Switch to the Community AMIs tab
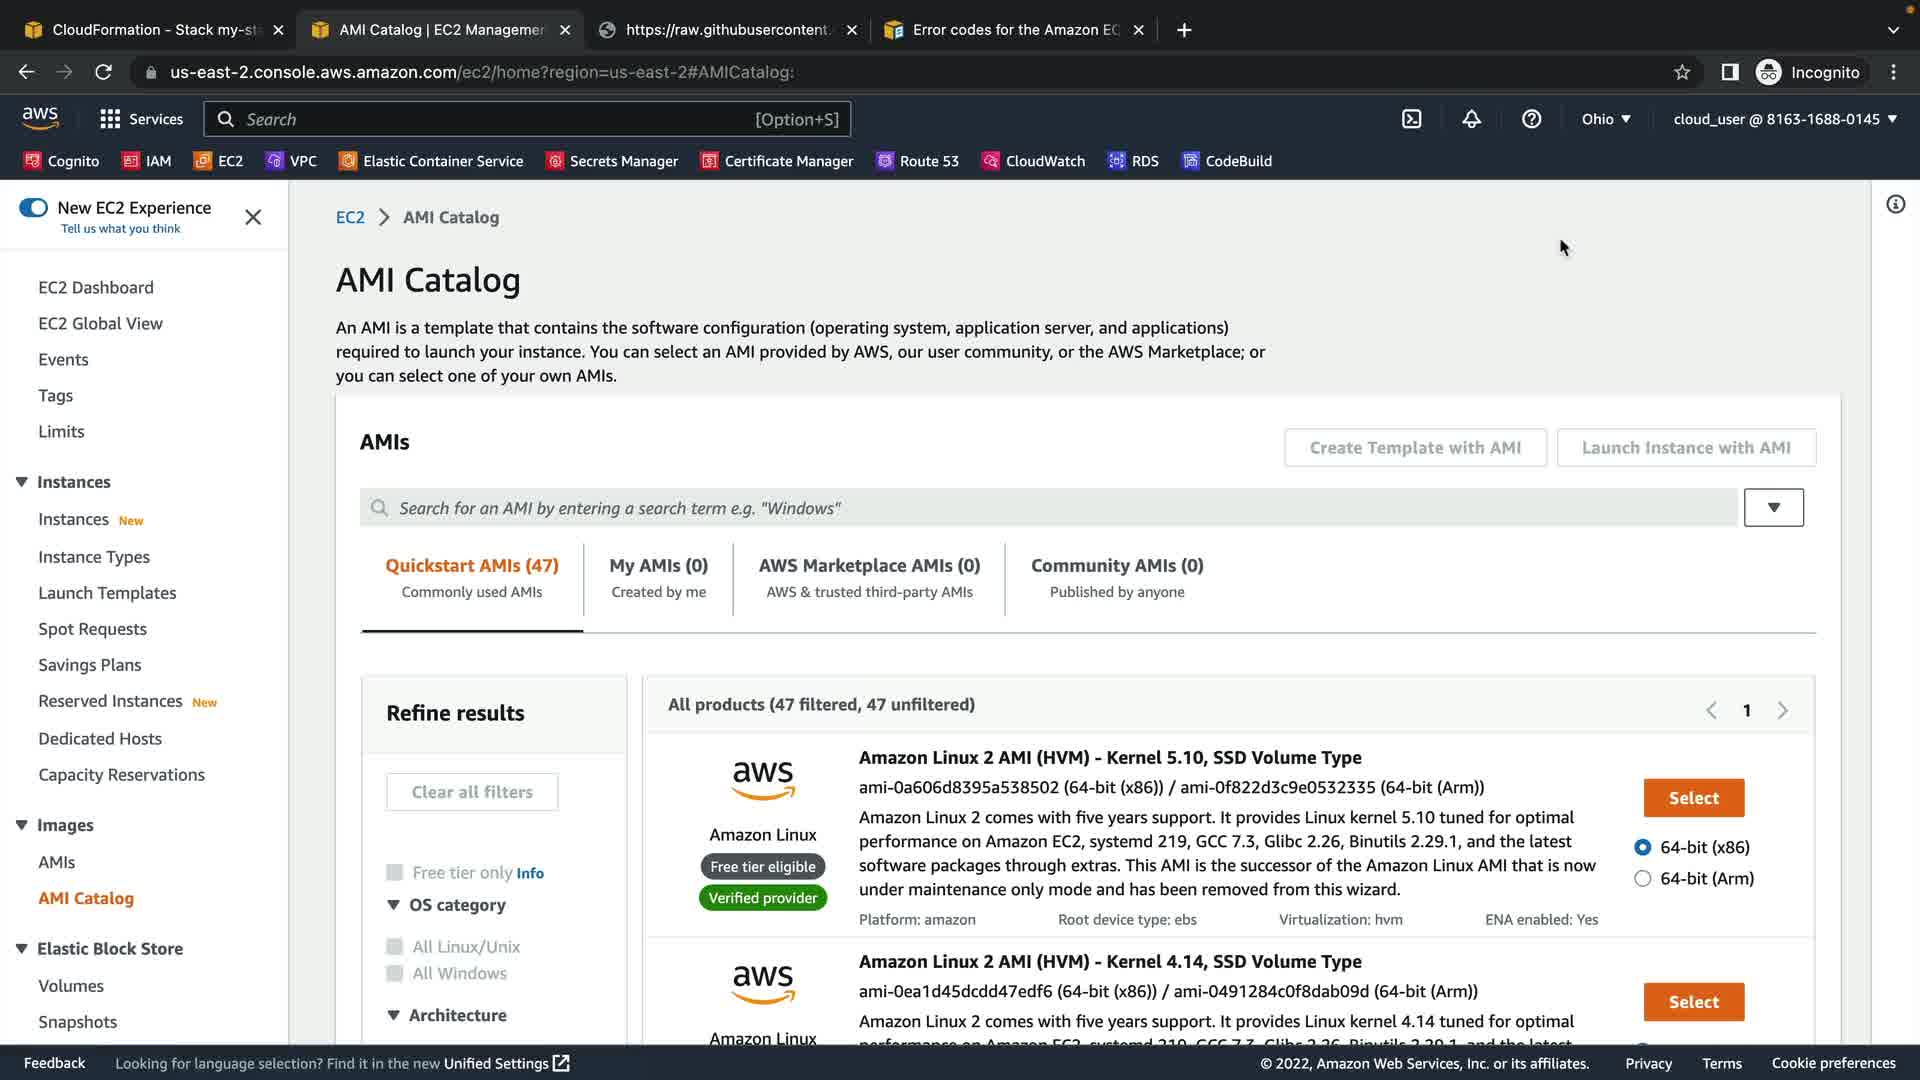Image resolution: width=1920 pixels, height=1080 pixels. [1117, 577]
